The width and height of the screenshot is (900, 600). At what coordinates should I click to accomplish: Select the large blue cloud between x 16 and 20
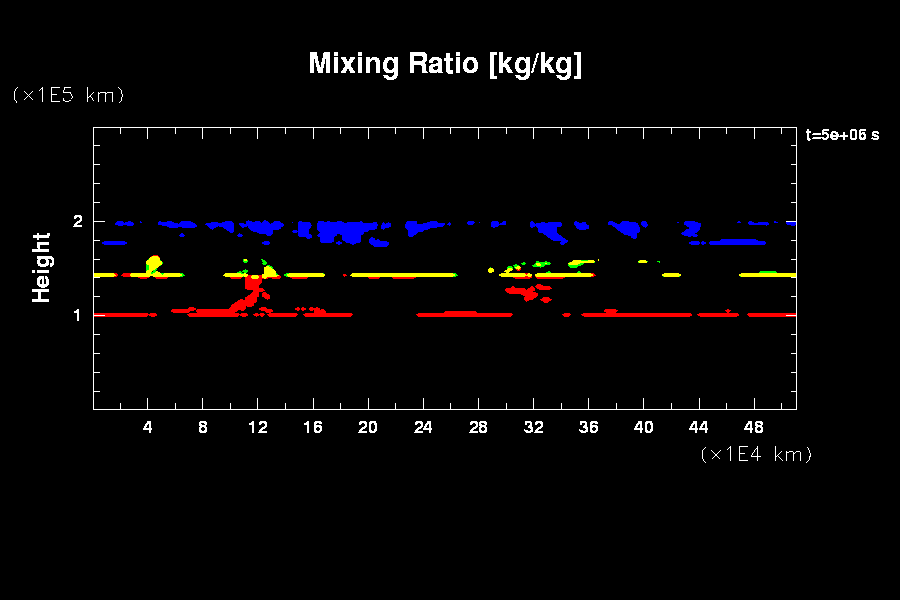tap(340, 232)
